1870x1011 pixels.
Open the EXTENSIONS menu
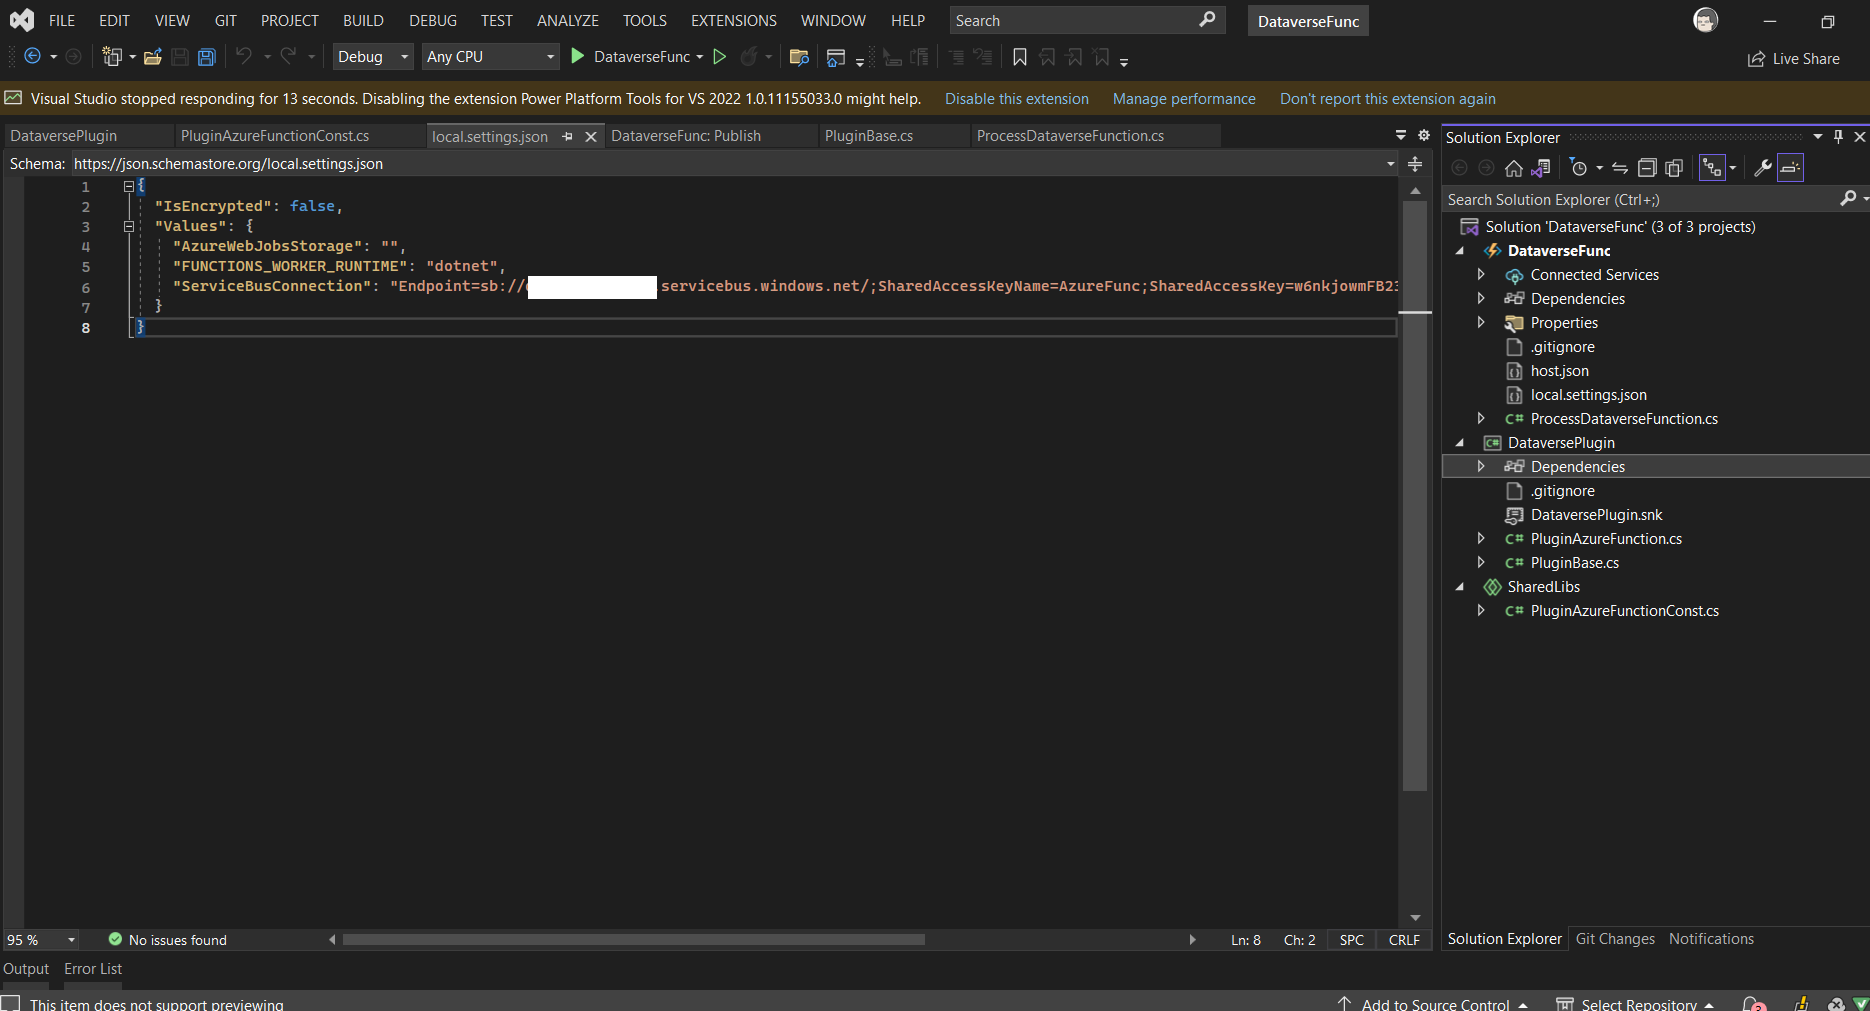[733, 20]
